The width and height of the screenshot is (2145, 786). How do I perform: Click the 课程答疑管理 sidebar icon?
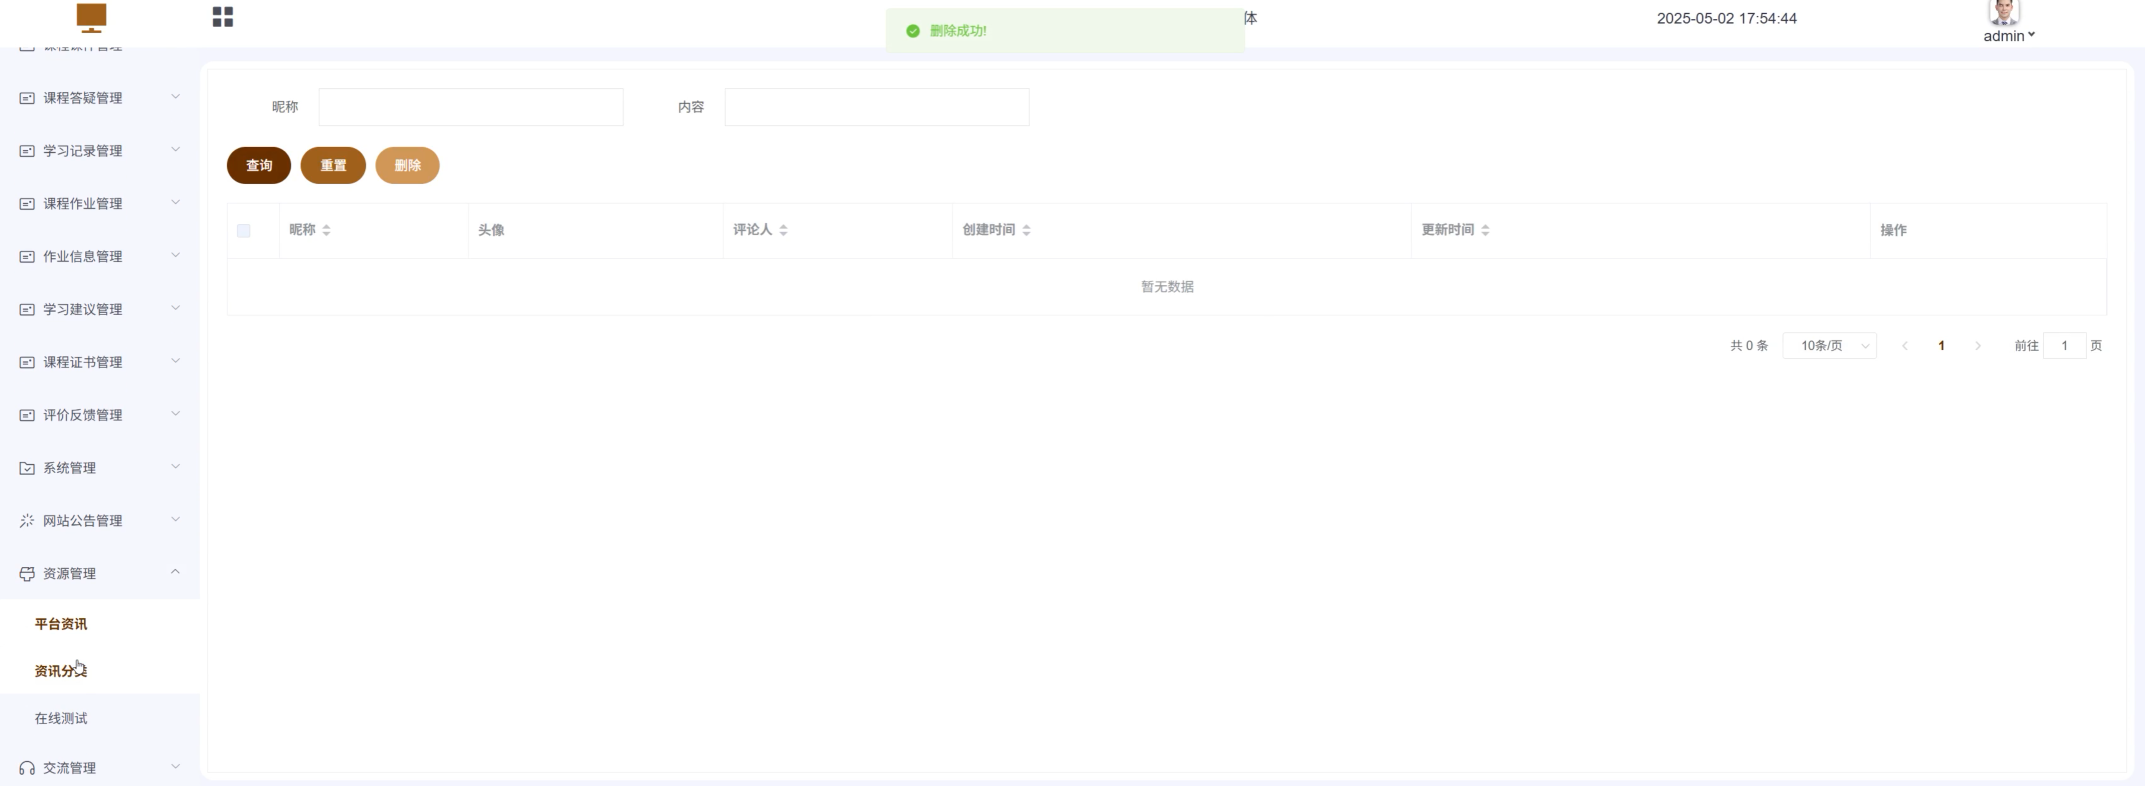pyautogui.click(x=27, y=98)
